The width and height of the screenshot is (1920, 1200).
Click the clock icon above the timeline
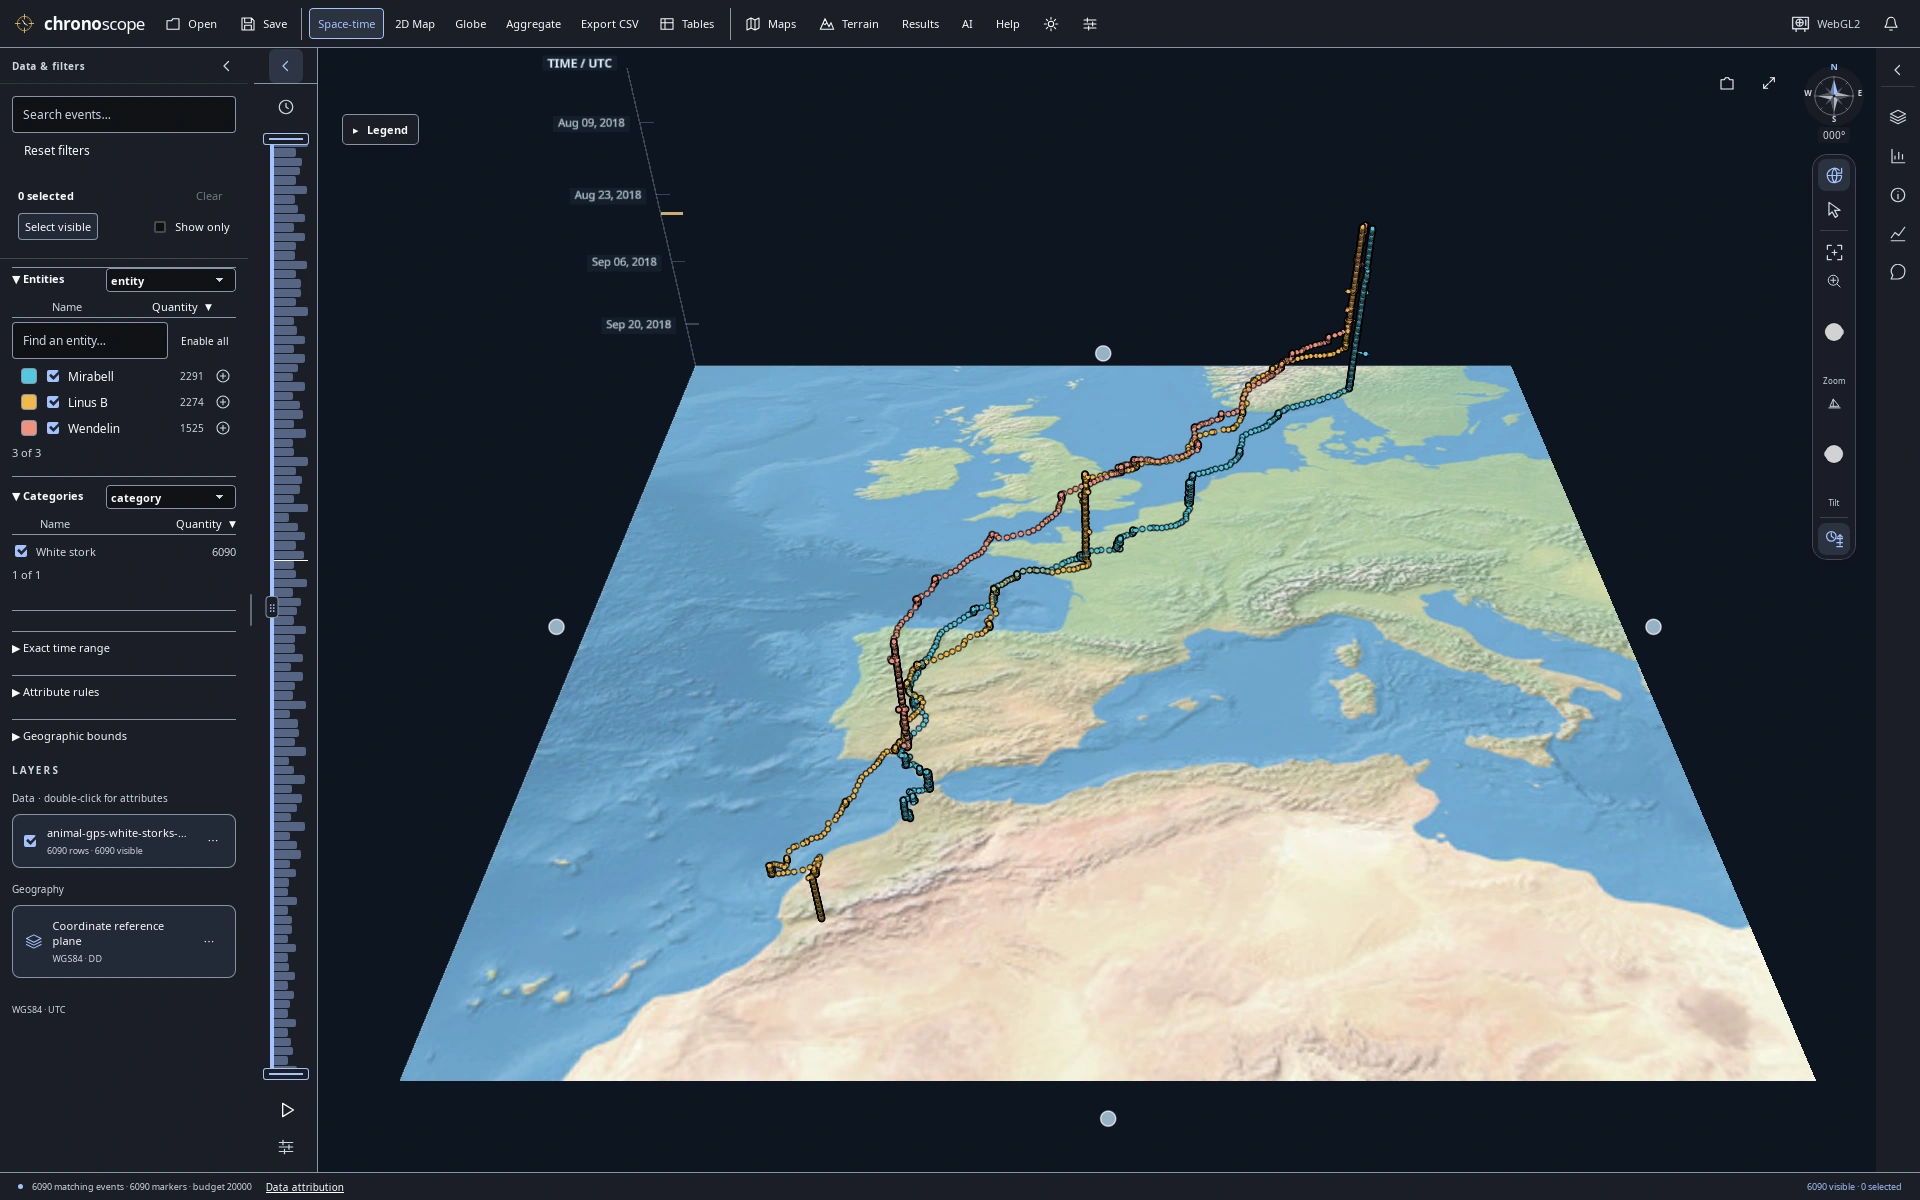[x=286, y=107]
